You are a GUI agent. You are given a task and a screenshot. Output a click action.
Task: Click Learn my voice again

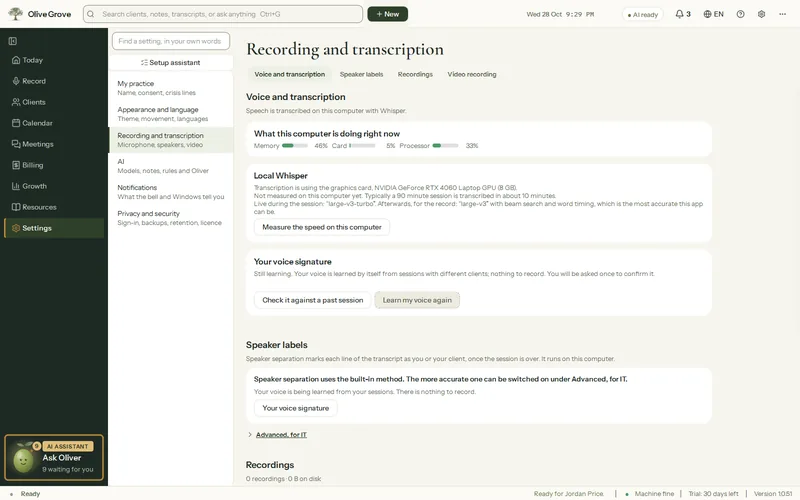(x=417, y=300)
